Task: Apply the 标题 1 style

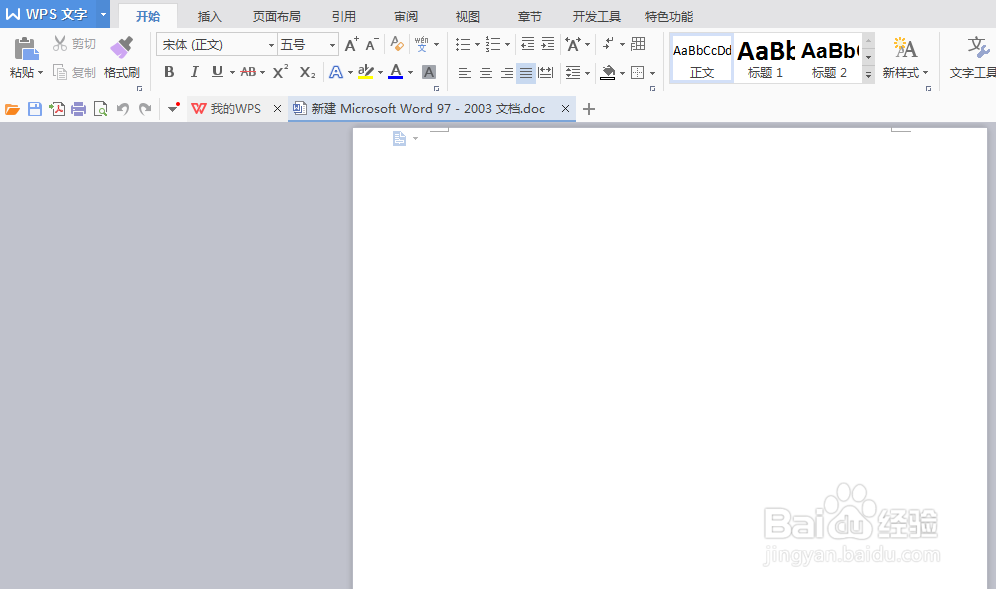Action: [x=765, y=58]
